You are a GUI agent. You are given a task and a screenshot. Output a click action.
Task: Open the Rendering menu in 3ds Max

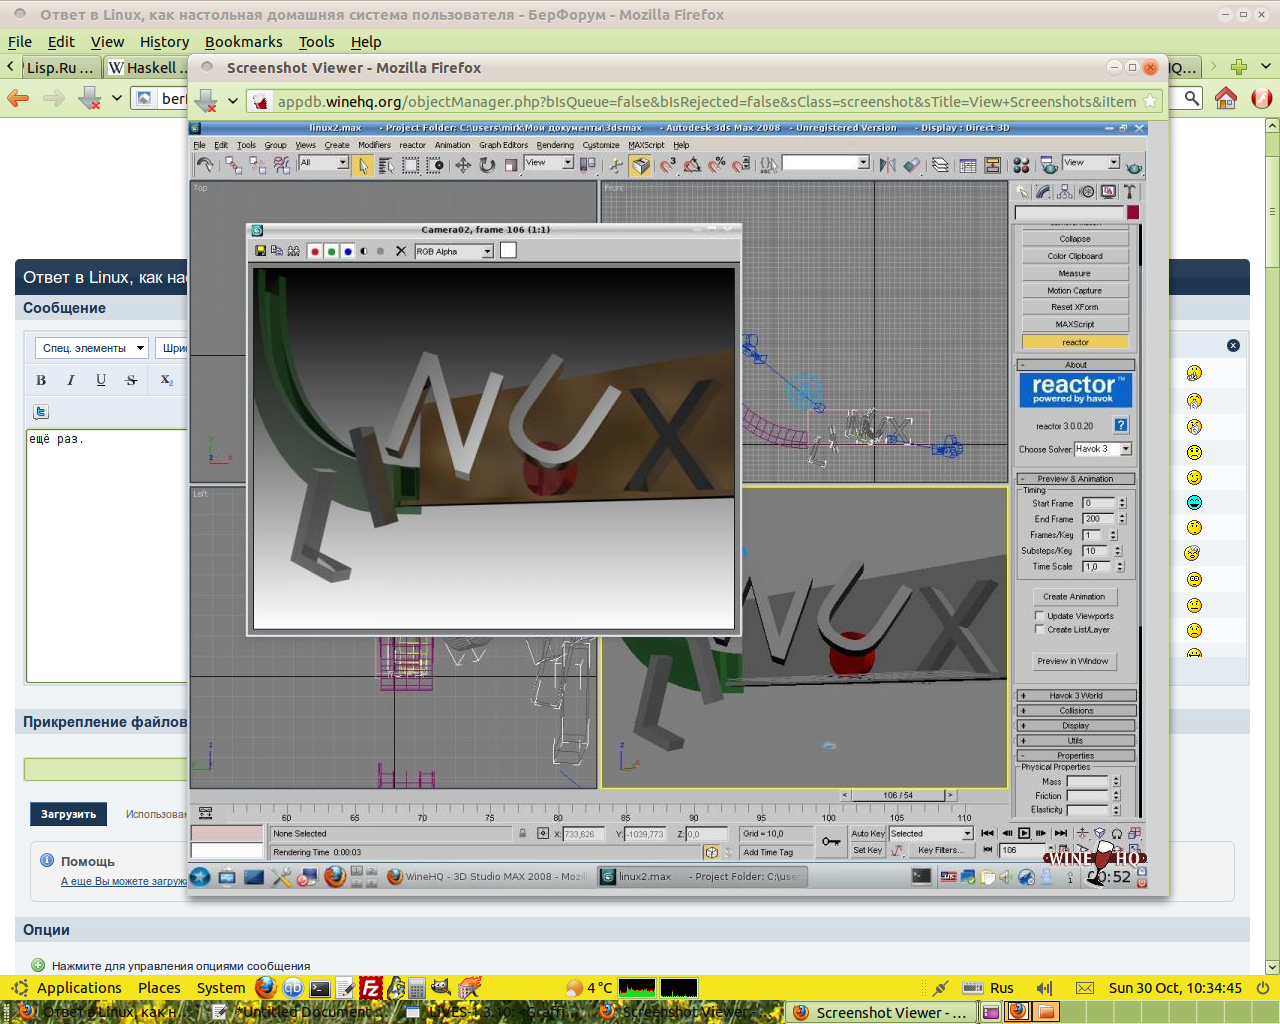click(x=555, y=145)
